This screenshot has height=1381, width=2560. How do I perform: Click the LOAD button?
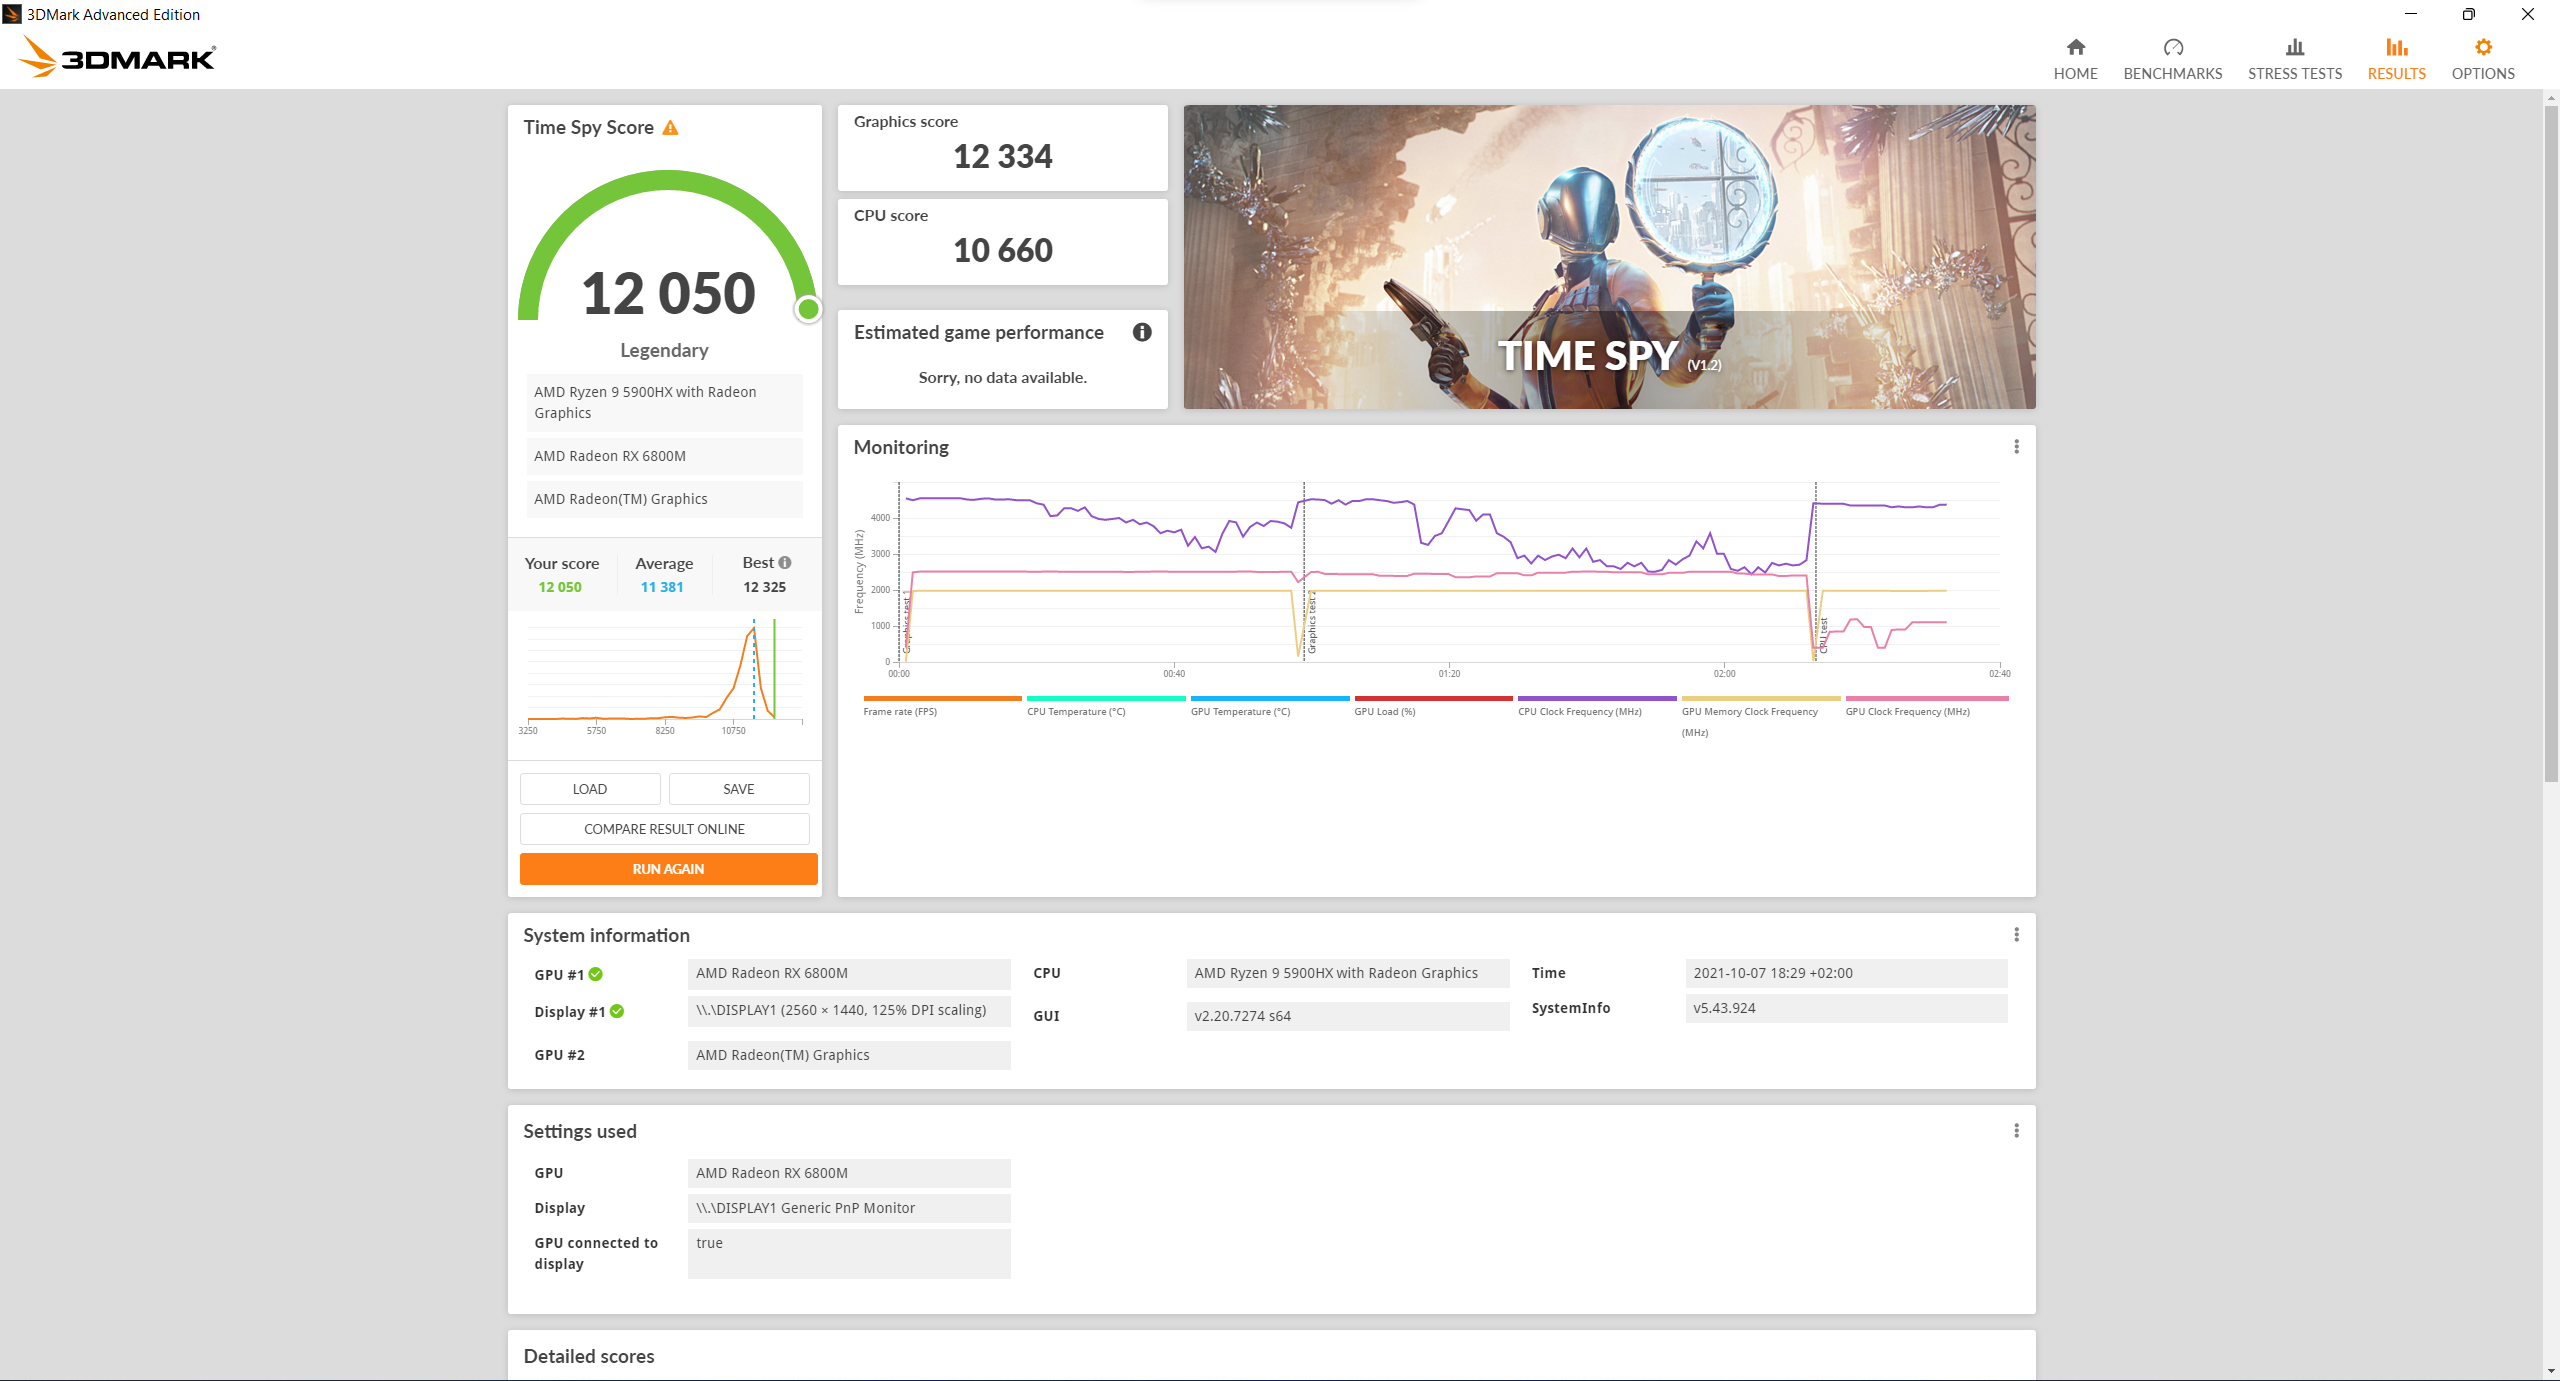[590, 789]
